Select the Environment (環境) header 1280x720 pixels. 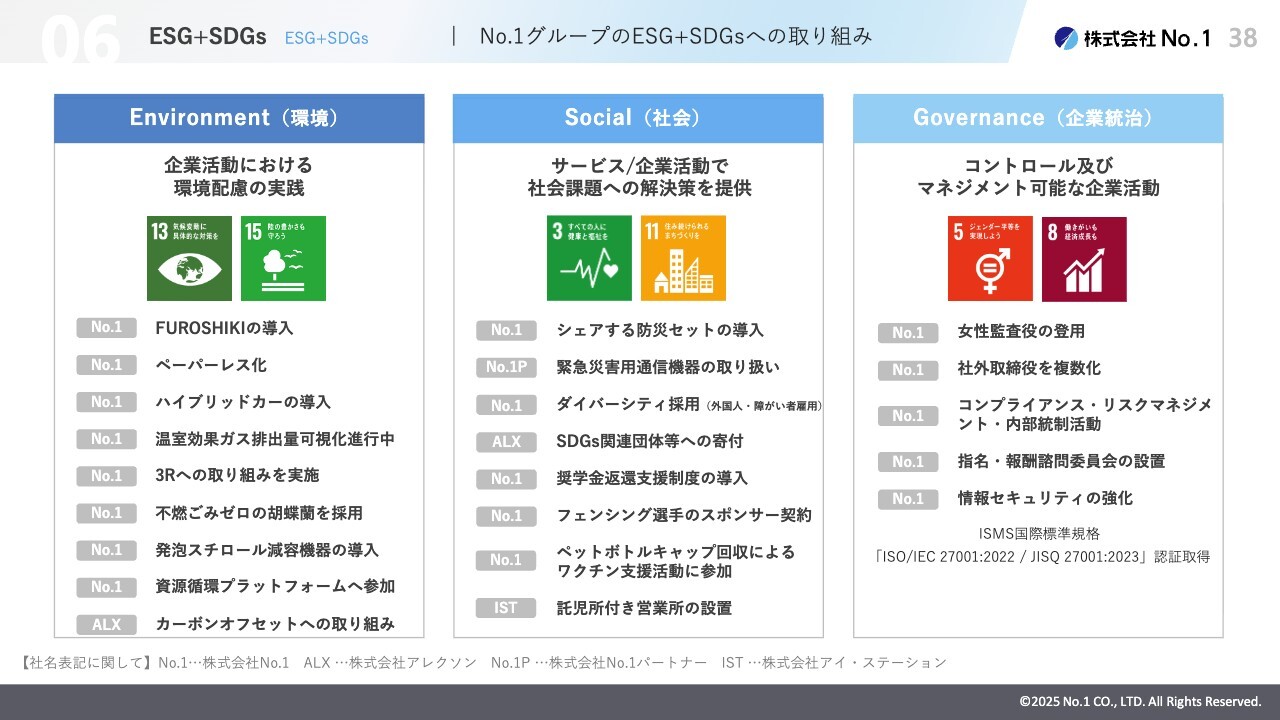(239, 118)
